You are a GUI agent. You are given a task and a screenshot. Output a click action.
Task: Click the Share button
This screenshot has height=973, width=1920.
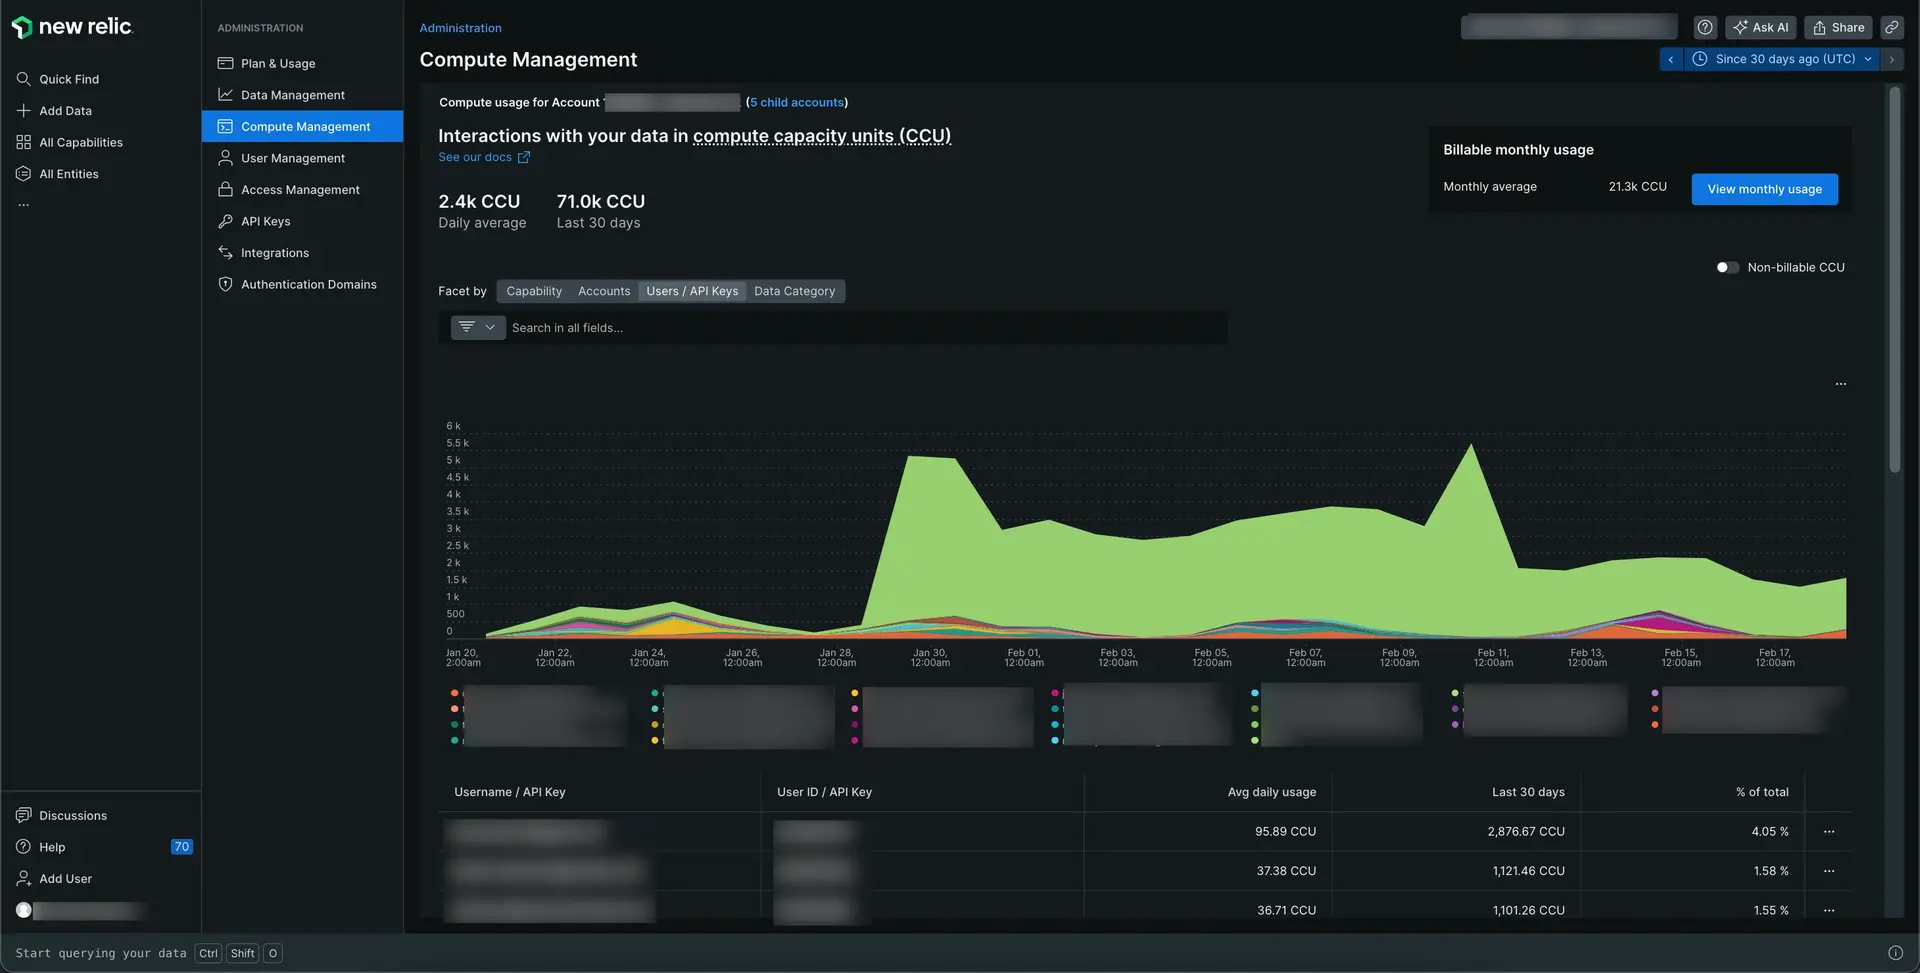1838,27
